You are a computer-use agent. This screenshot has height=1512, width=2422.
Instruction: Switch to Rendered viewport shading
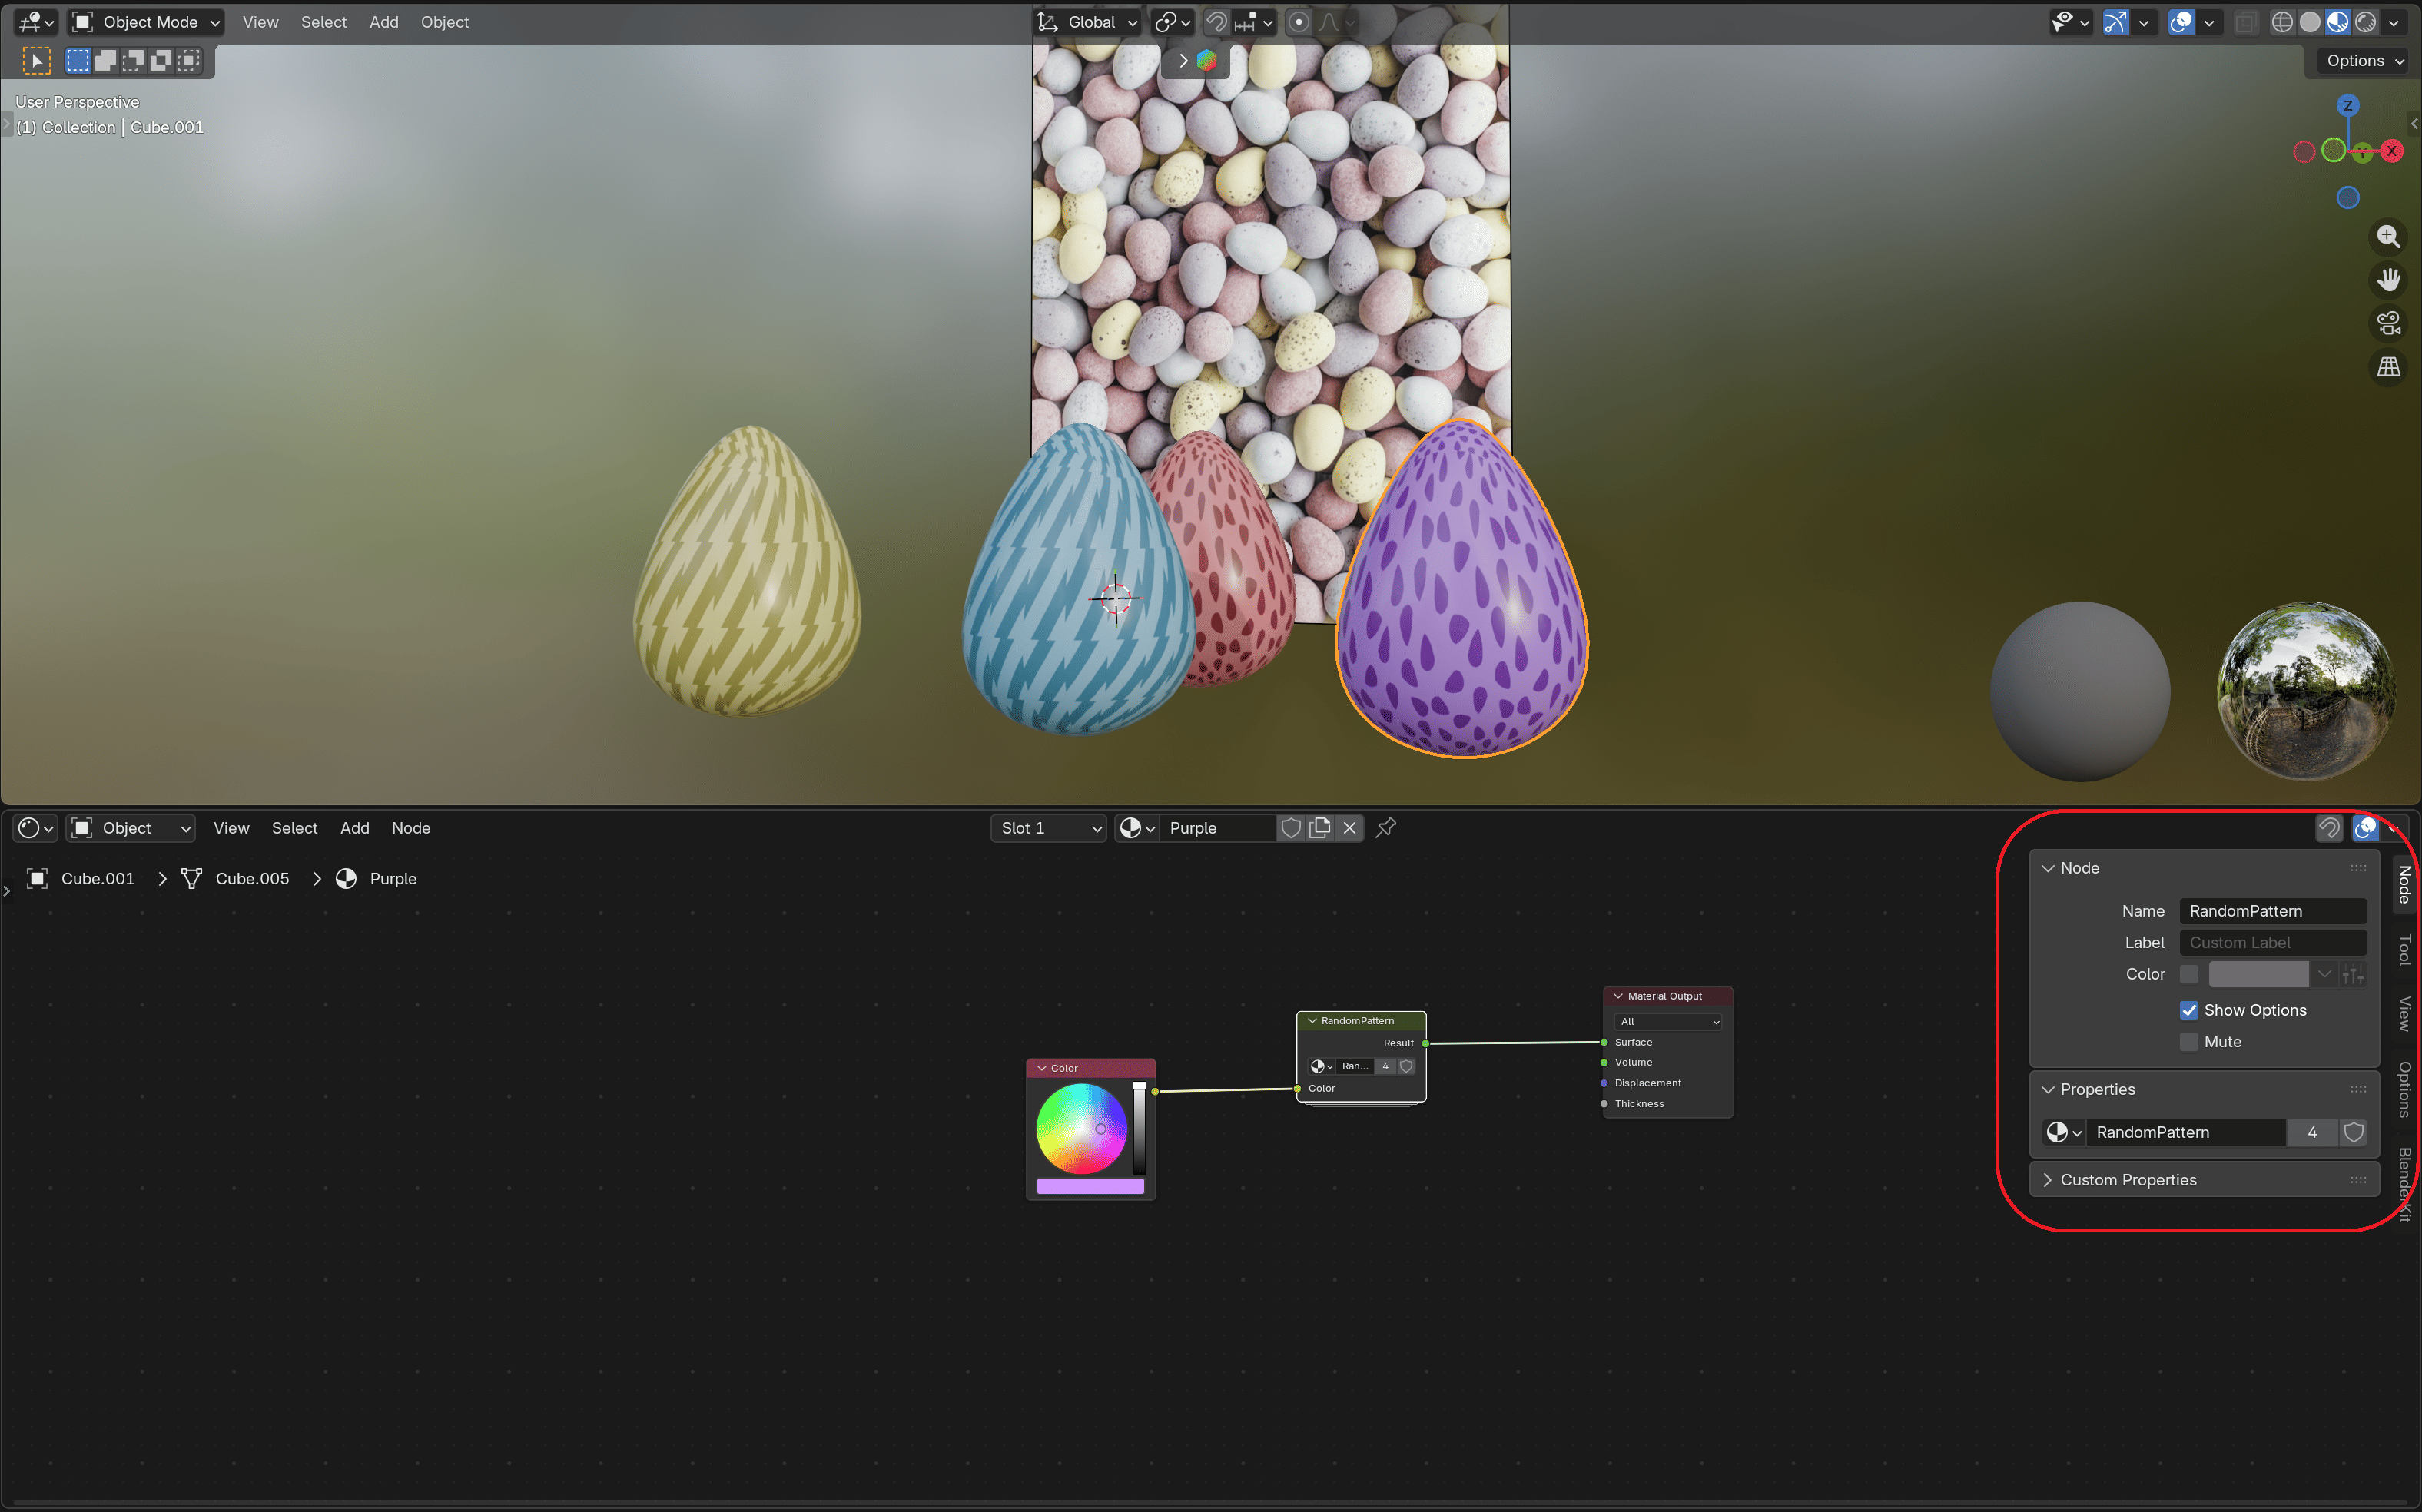2366,22
